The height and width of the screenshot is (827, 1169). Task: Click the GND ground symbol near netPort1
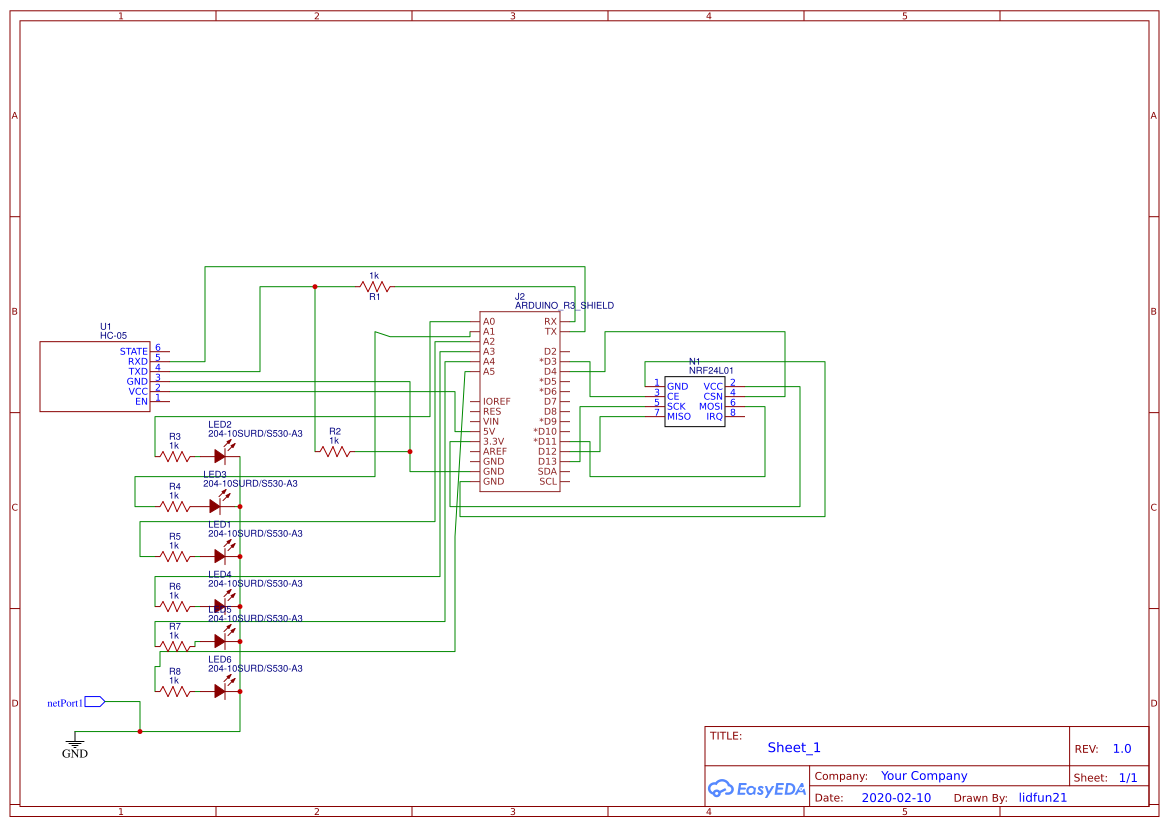pos(74,742)
